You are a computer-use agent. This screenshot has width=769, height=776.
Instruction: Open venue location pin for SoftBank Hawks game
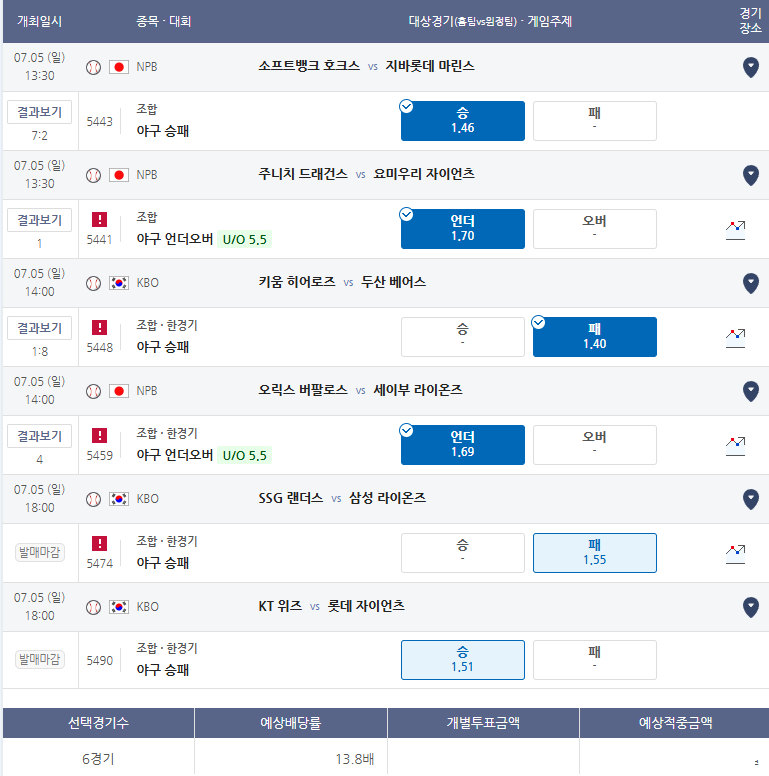click(751, 67)
